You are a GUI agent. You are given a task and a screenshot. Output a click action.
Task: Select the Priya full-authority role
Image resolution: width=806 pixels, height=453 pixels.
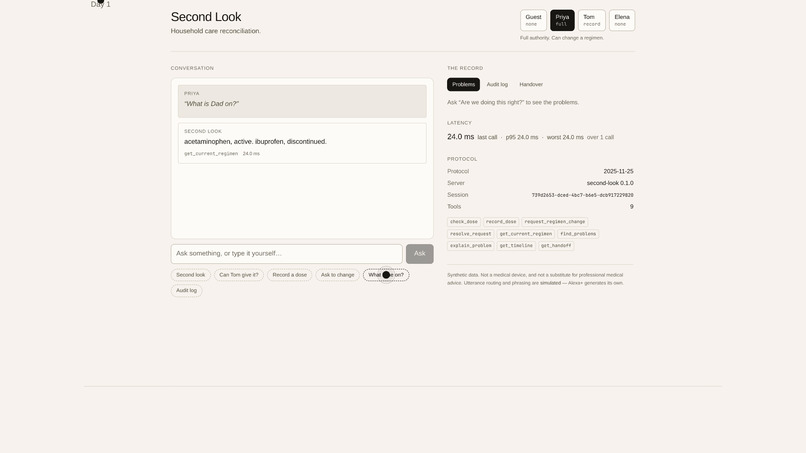tap(562, 20)
